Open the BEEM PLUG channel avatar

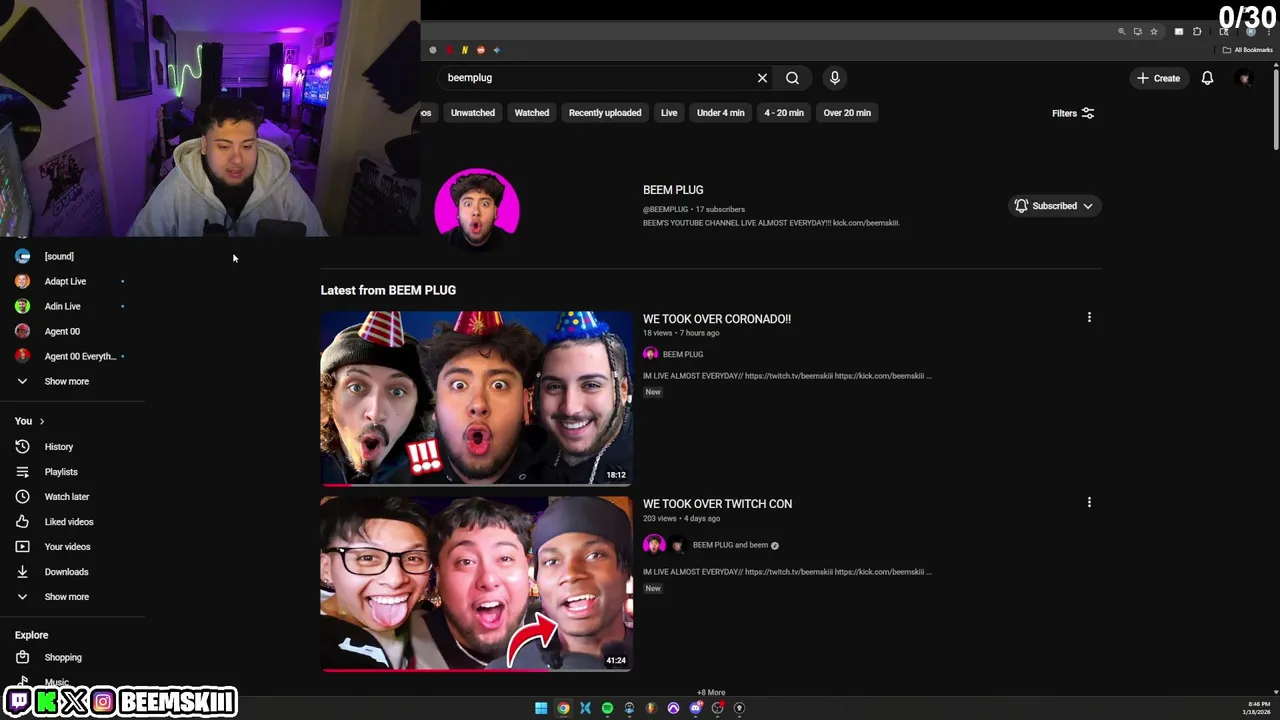[x=477, y=211]
